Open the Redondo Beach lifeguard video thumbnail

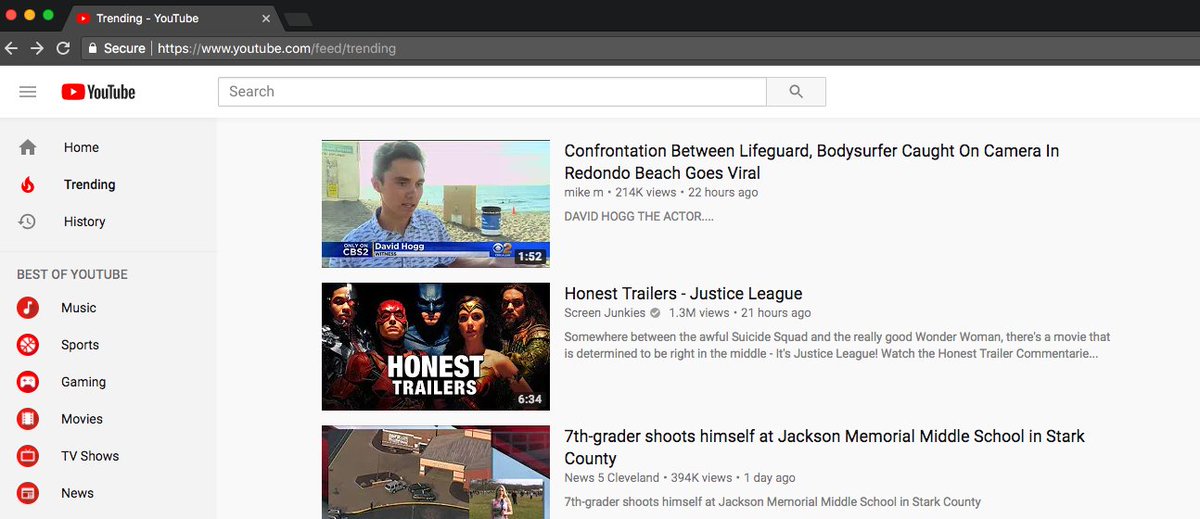435,204
